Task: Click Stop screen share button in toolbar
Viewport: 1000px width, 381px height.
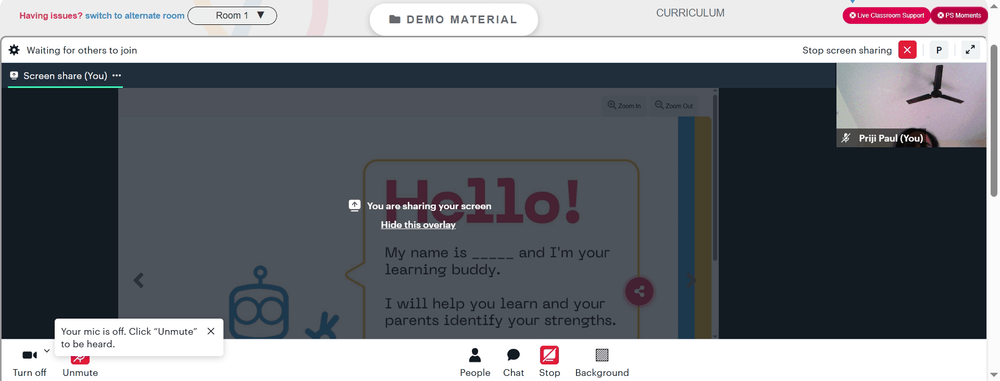Action: (x=549, y=362)
